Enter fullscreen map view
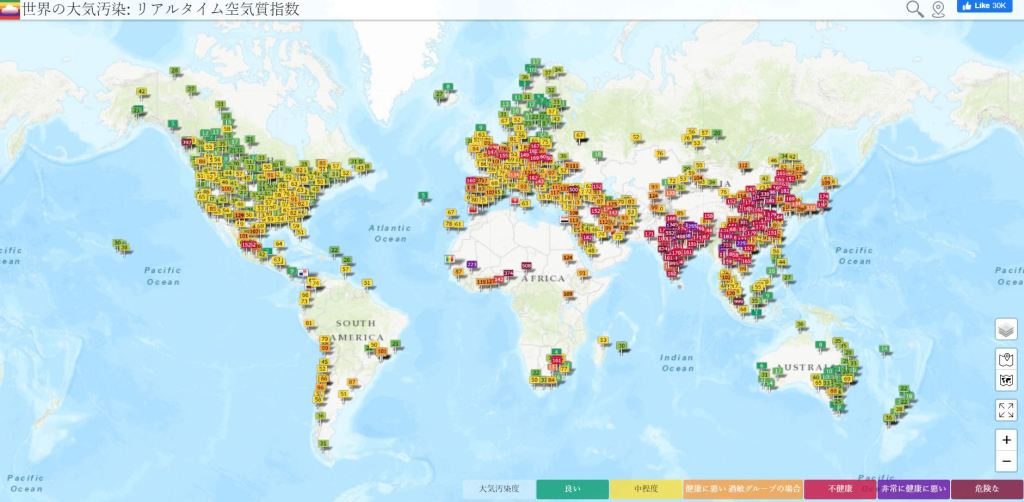This screenshot has width=1024, height=502. 1006,410
